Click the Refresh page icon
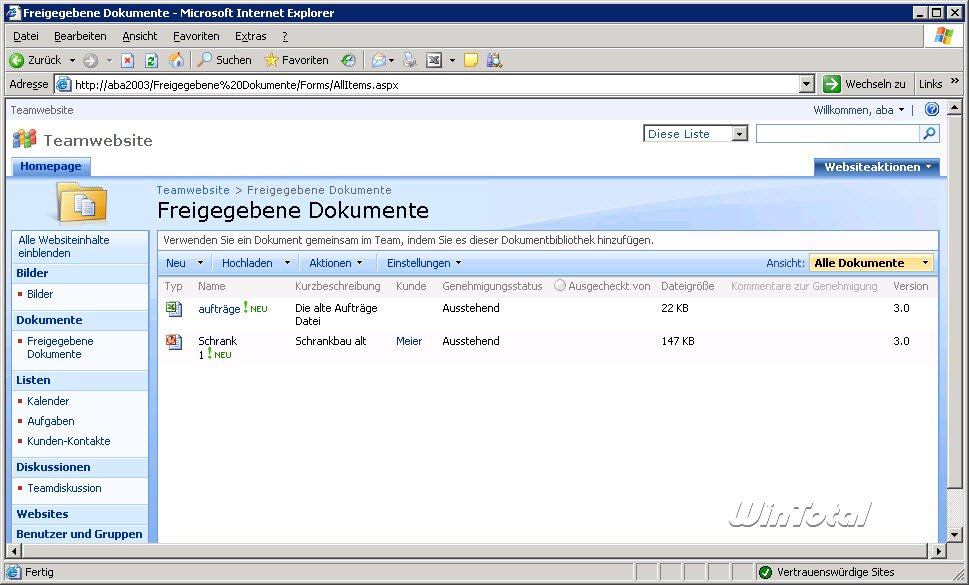Viewport: 969px width, 585px height. pos(152,60)
